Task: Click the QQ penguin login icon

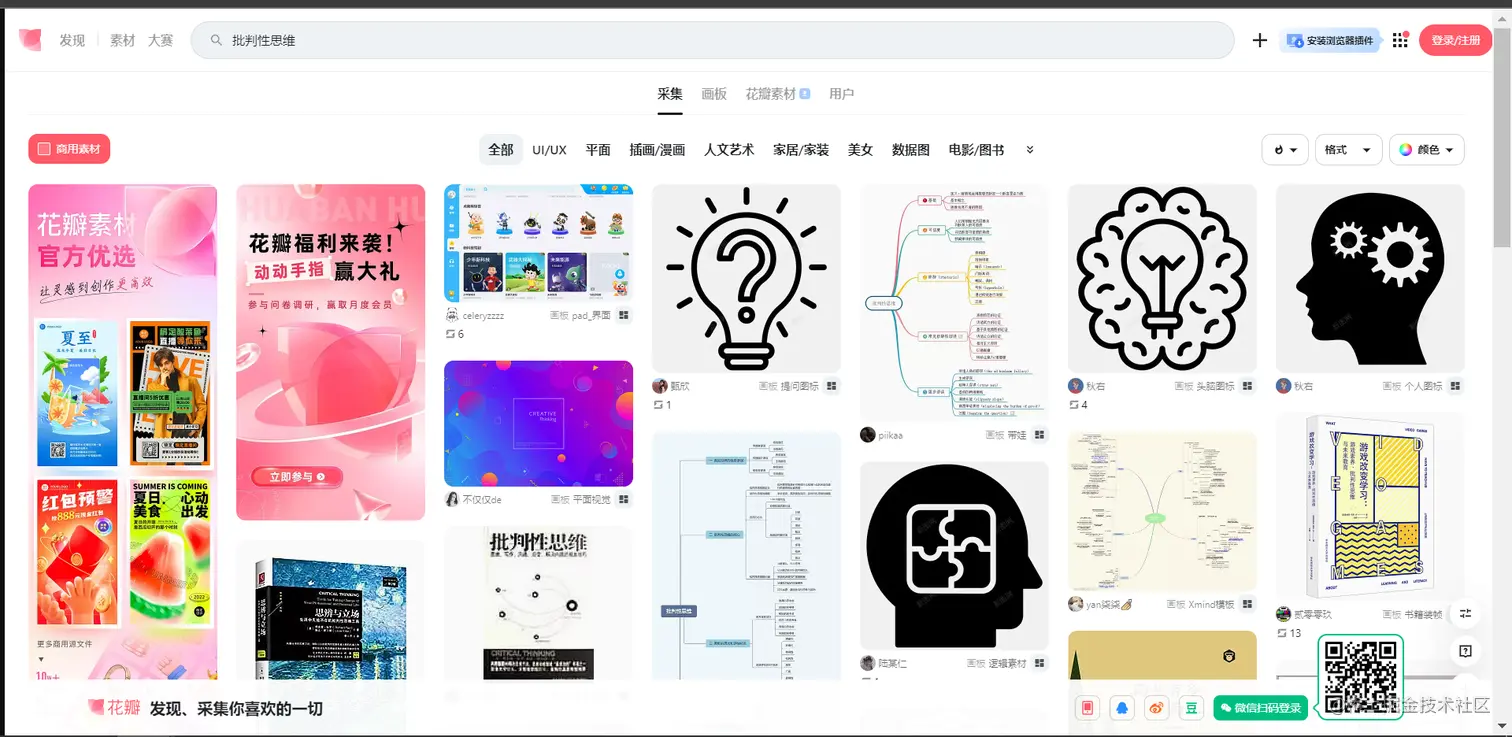Action: click(x=1122, y=708)
